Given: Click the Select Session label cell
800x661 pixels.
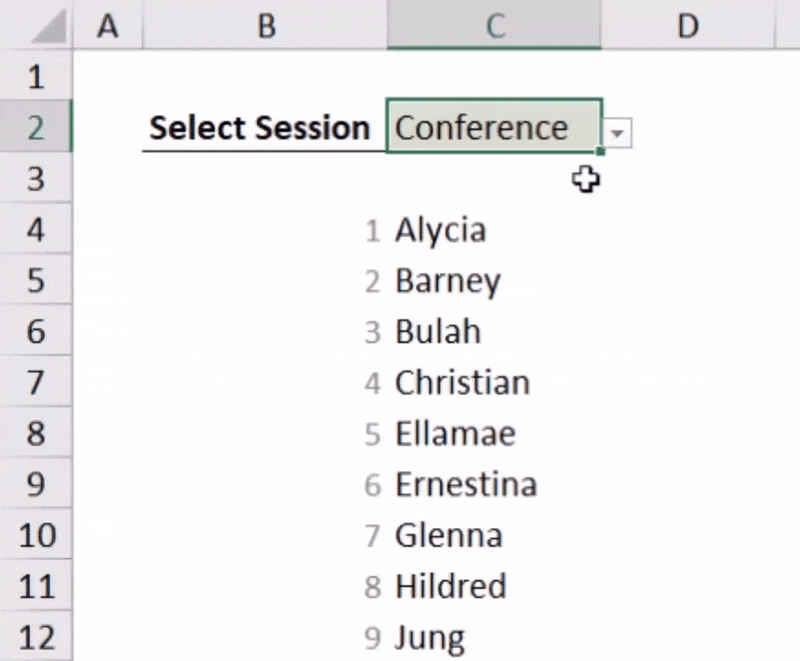Looking at the screenshot, I should coord(260,128).
